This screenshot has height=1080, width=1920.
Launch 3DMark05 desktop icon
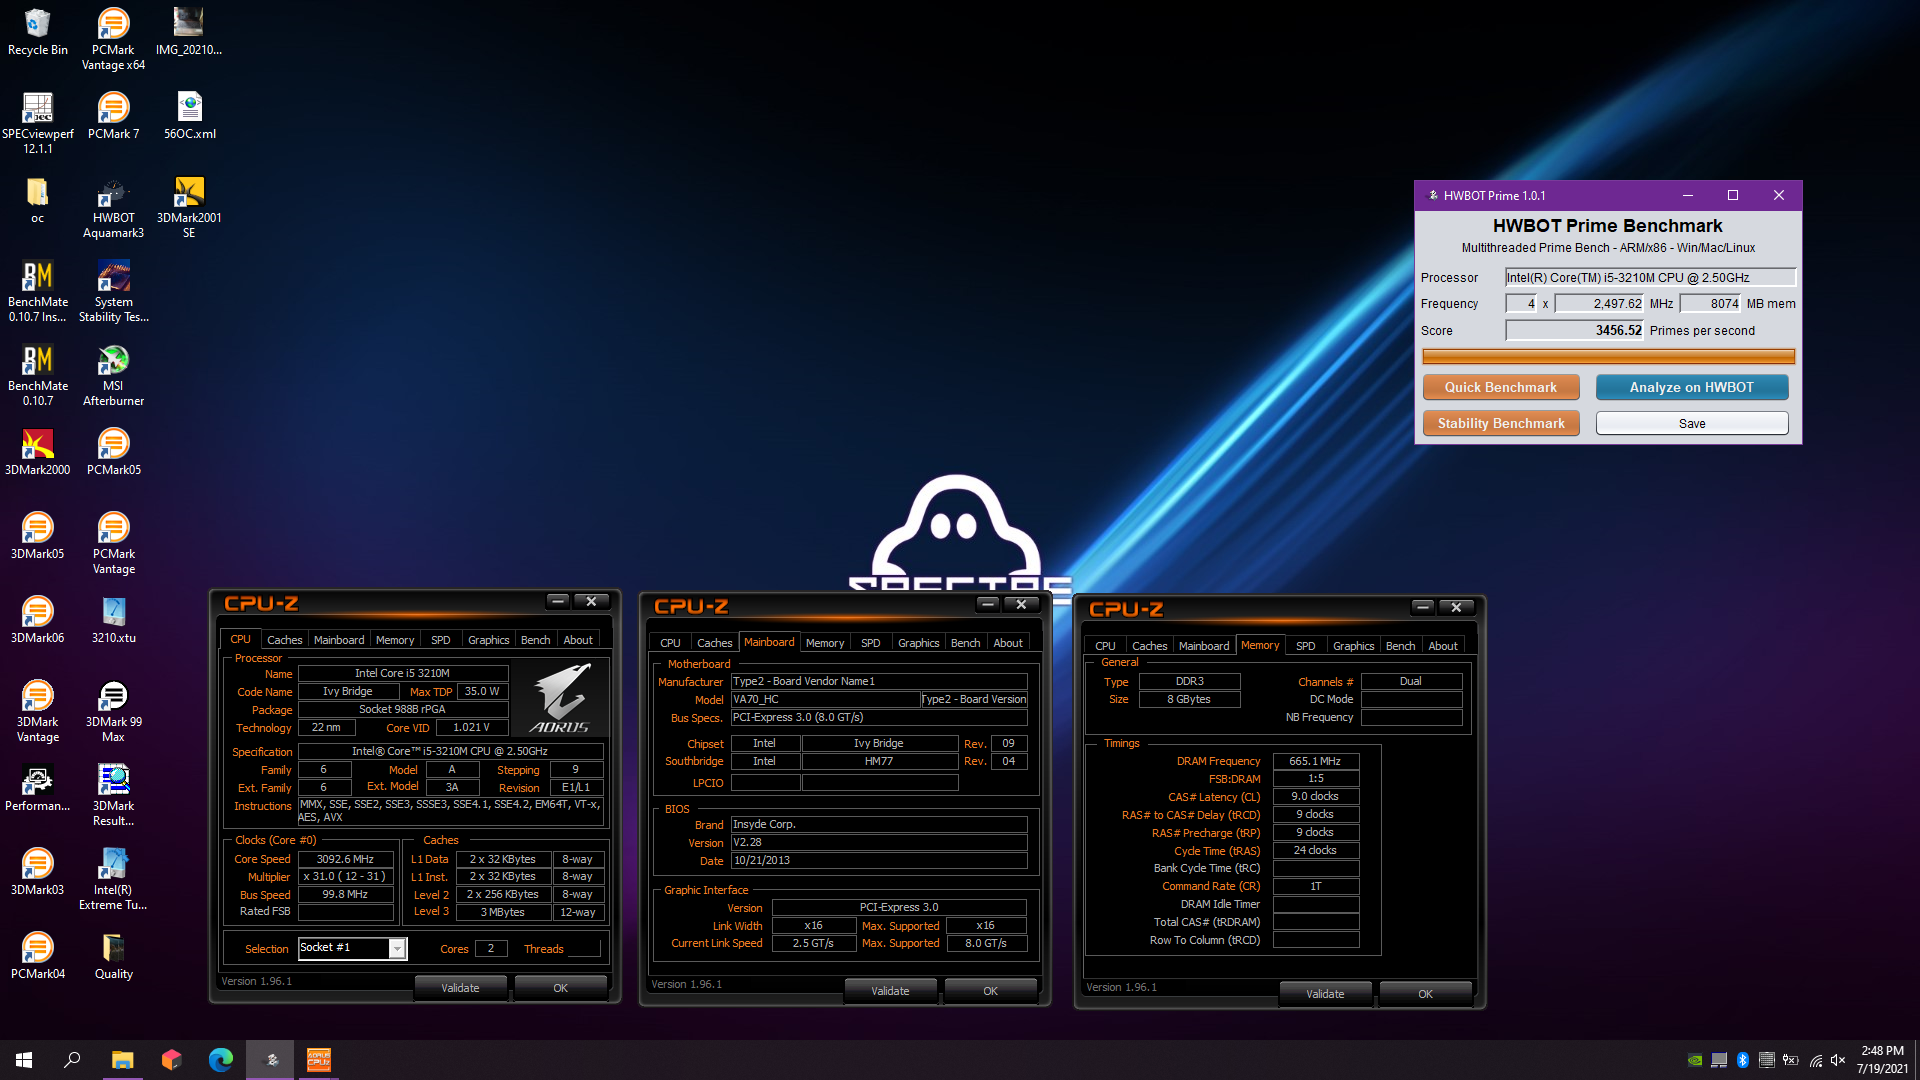tap(37, 536)
